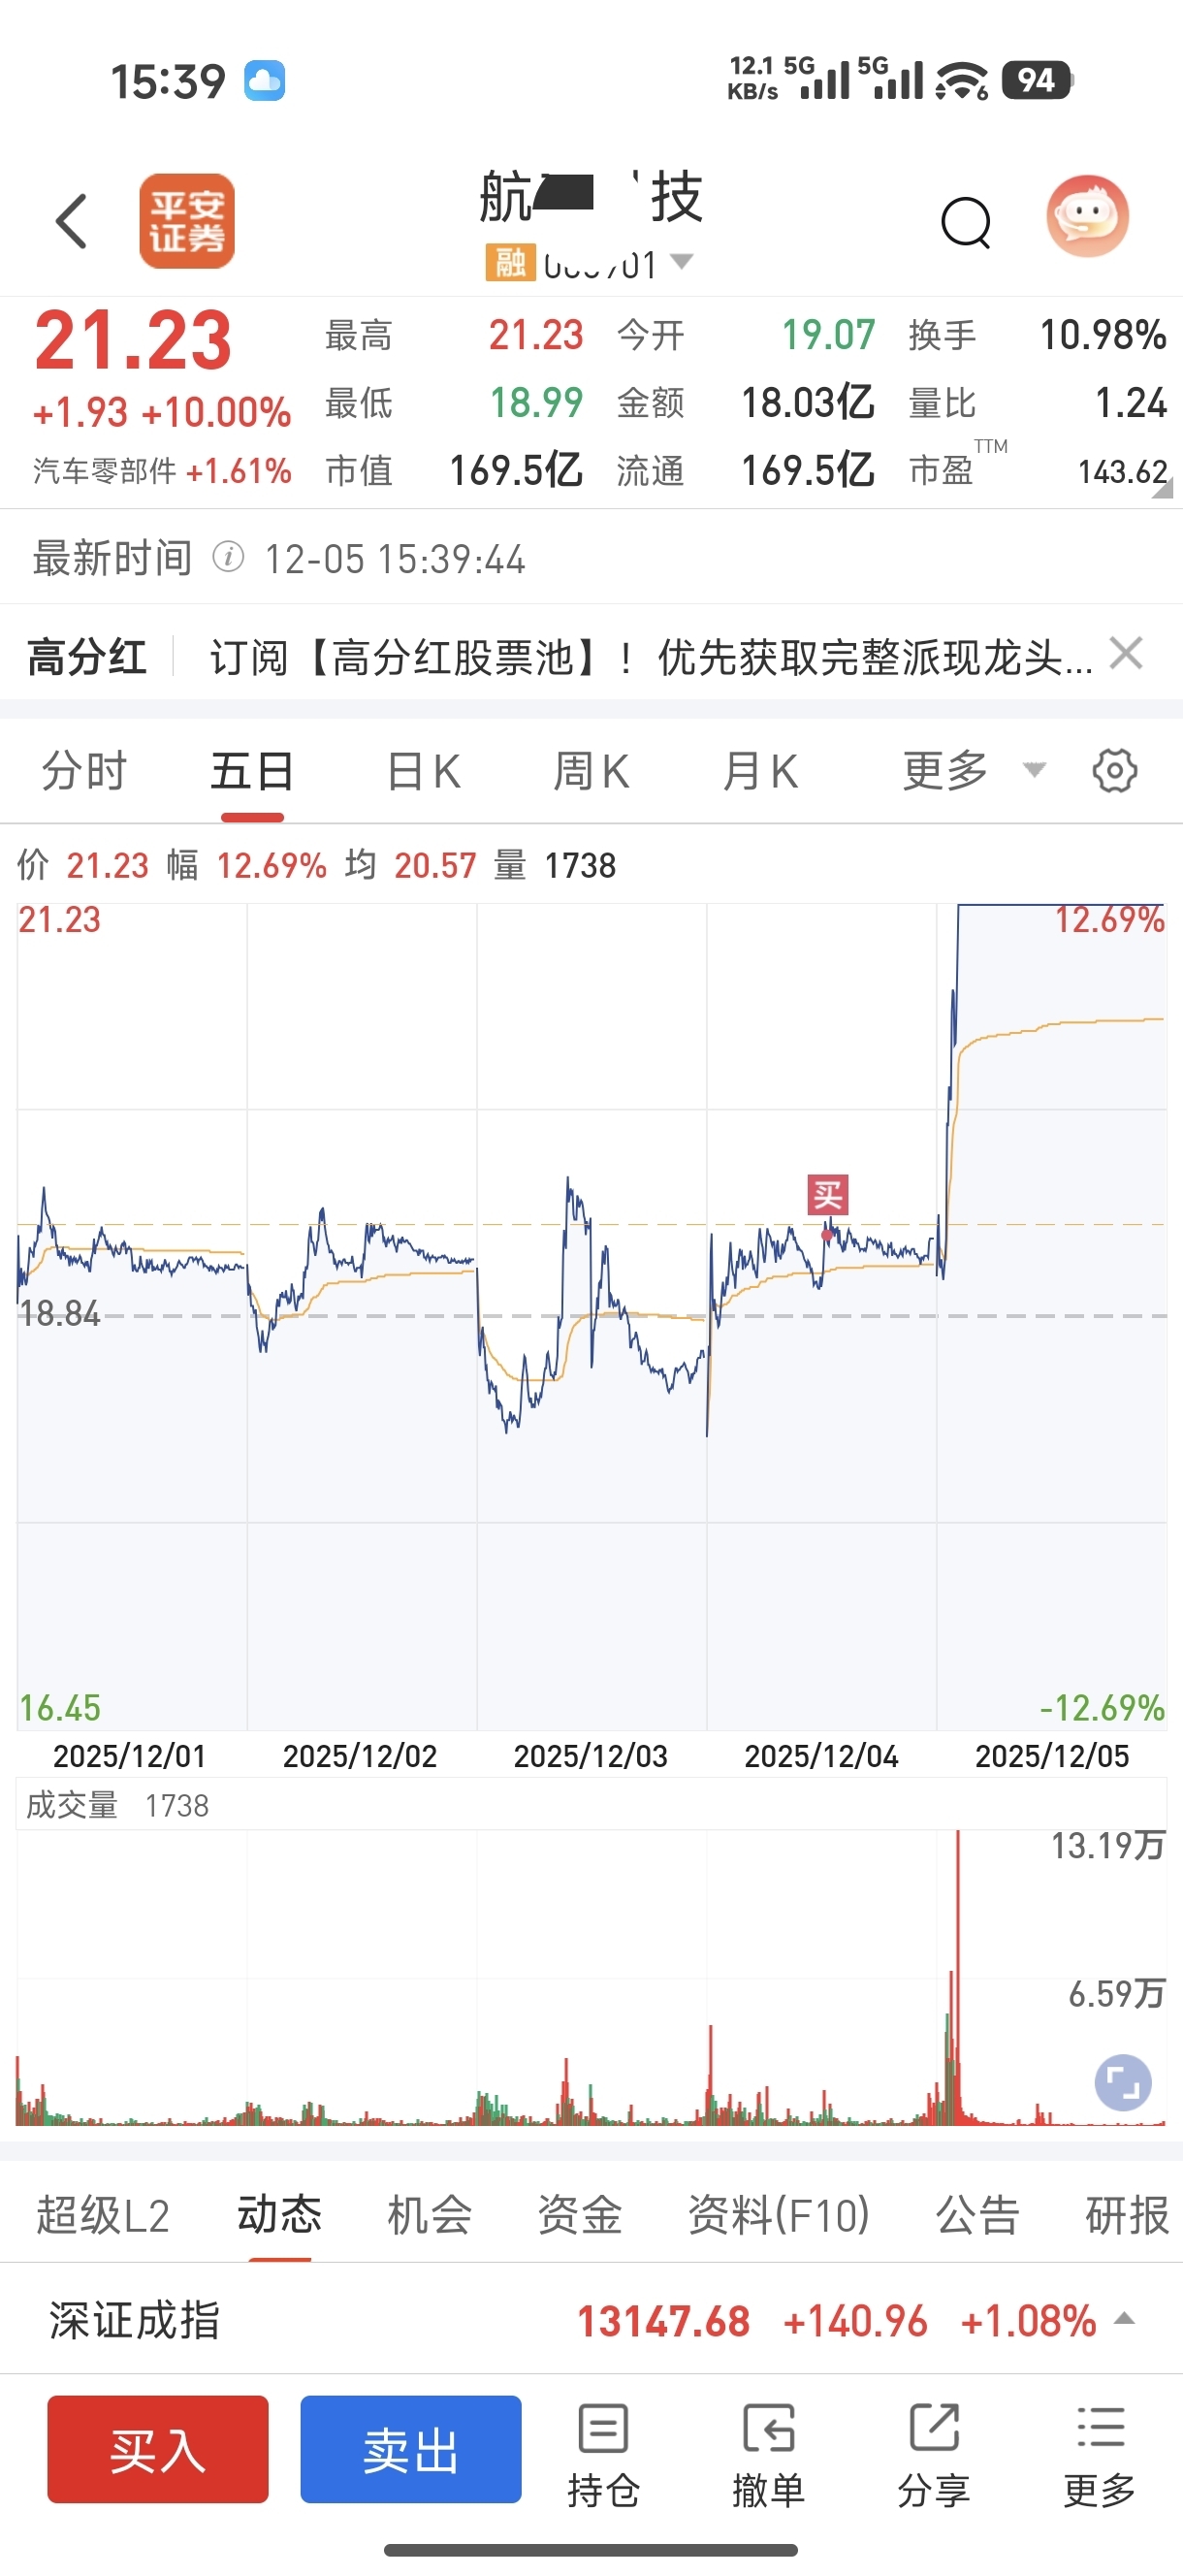
Task: Tap the search magnifier icon
Action: 965,222
